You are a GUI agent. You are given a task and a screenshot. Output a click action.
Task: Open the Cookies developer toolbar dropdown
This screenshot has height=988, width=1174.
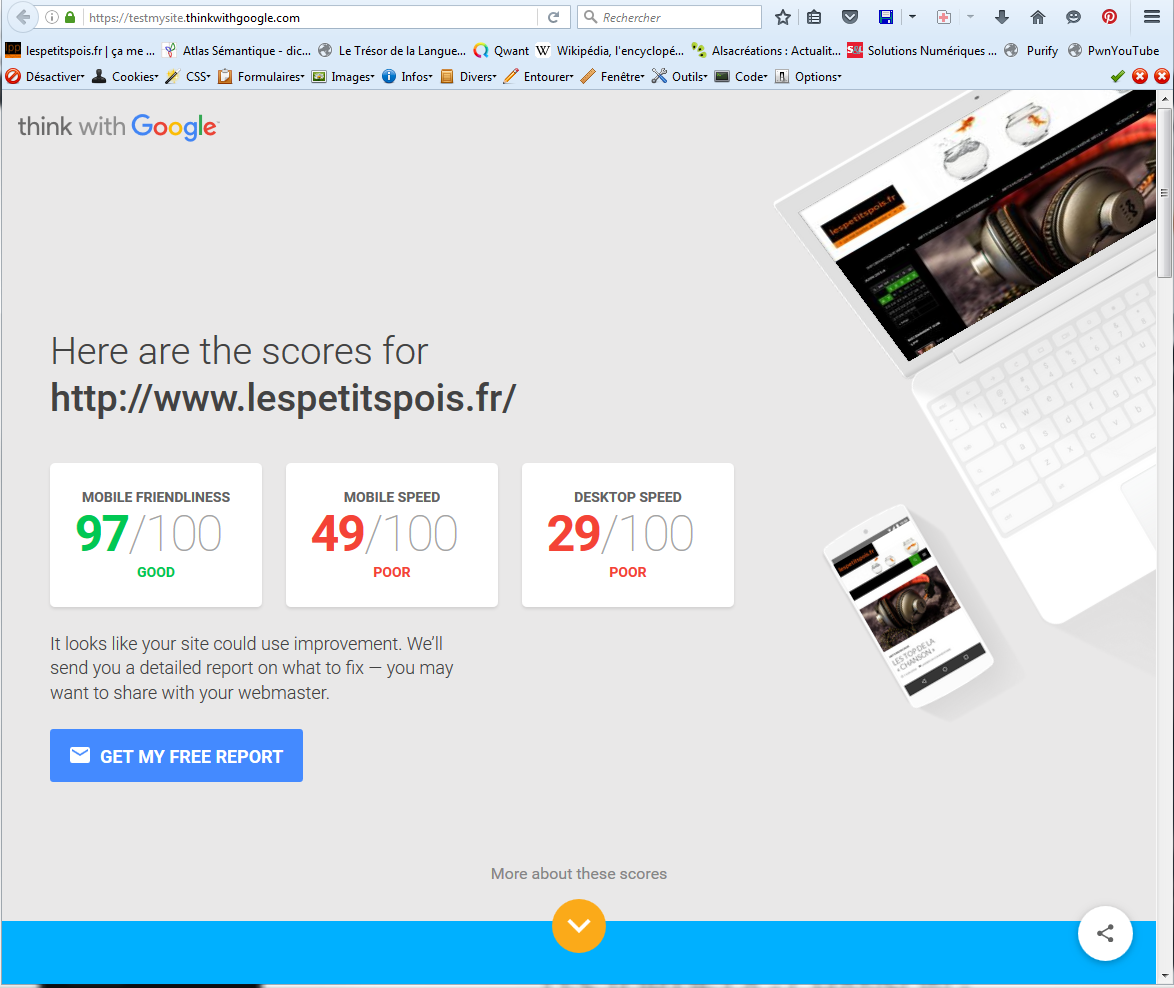pos(125,76)
